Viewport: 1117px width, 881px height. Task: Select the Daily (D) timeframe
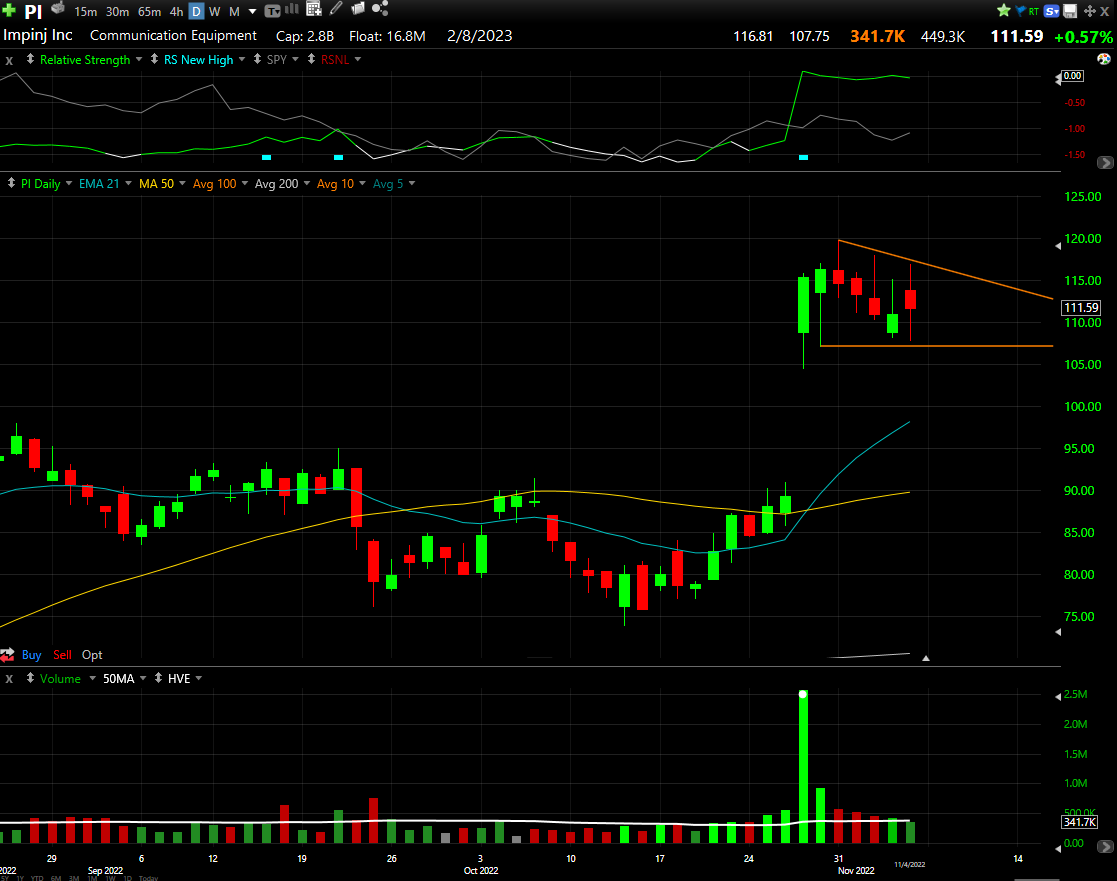[197, 11]
